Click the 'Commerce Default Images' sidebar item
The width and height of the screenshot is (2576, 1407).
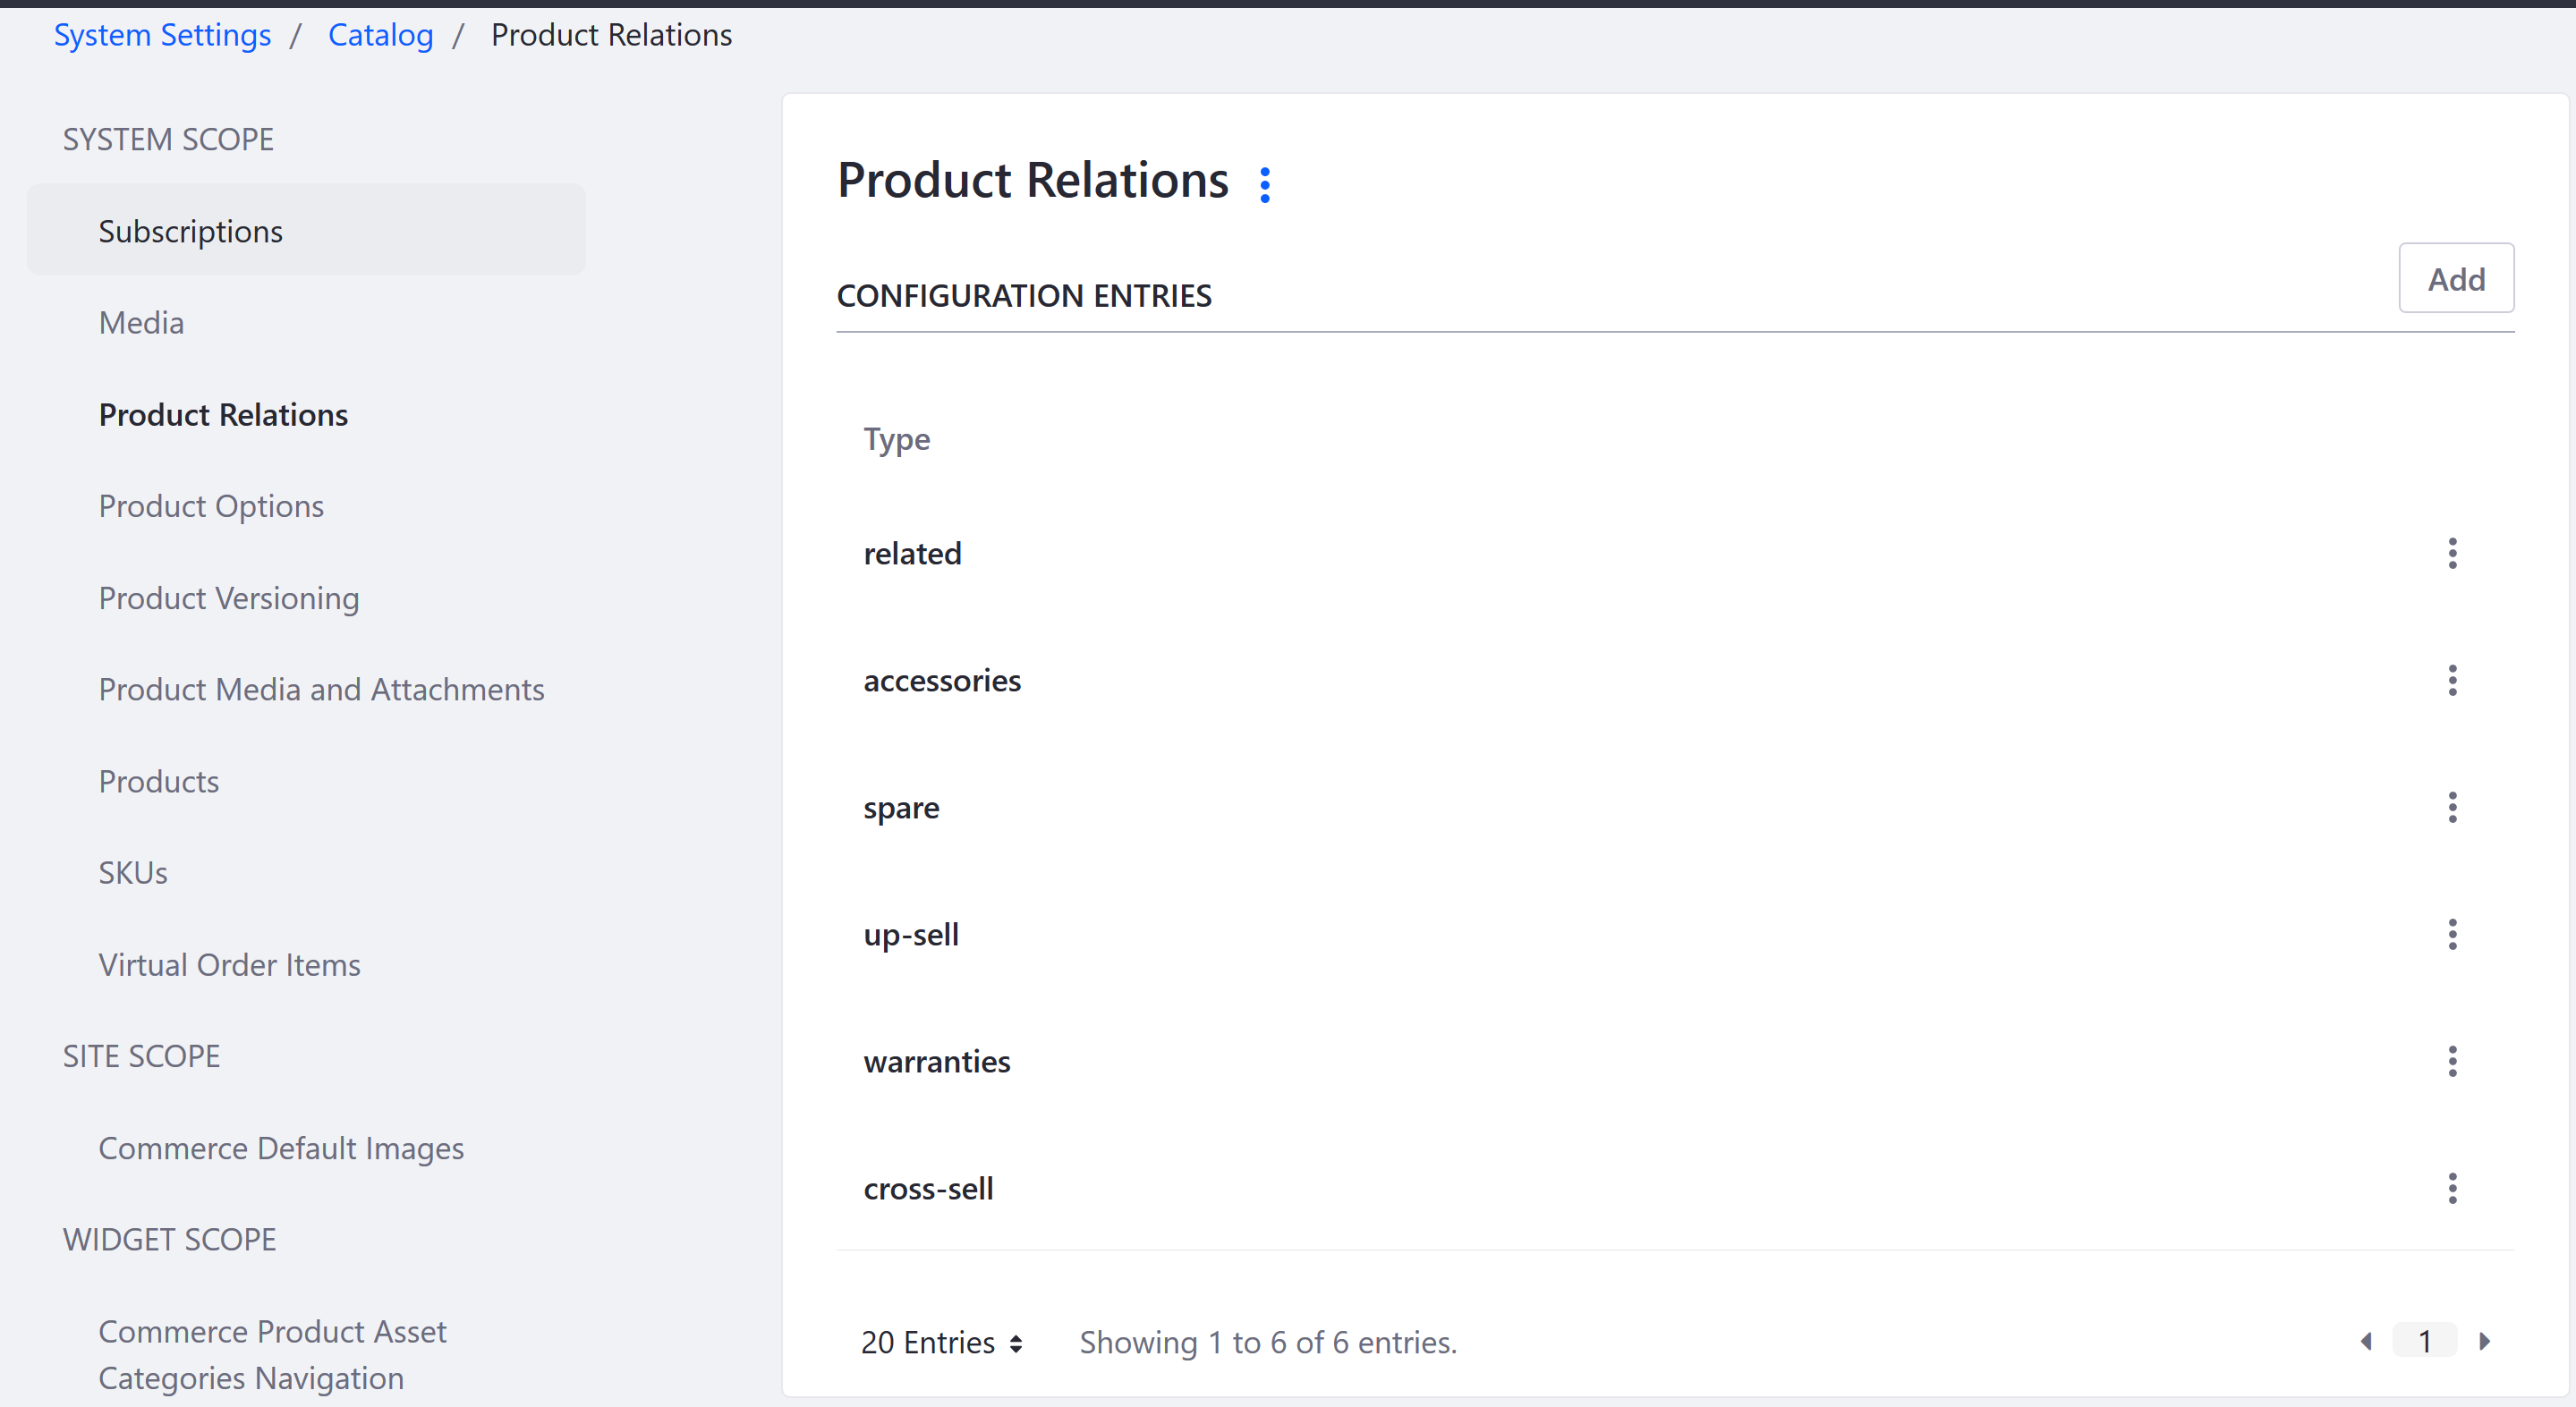tap(281, 1148)
